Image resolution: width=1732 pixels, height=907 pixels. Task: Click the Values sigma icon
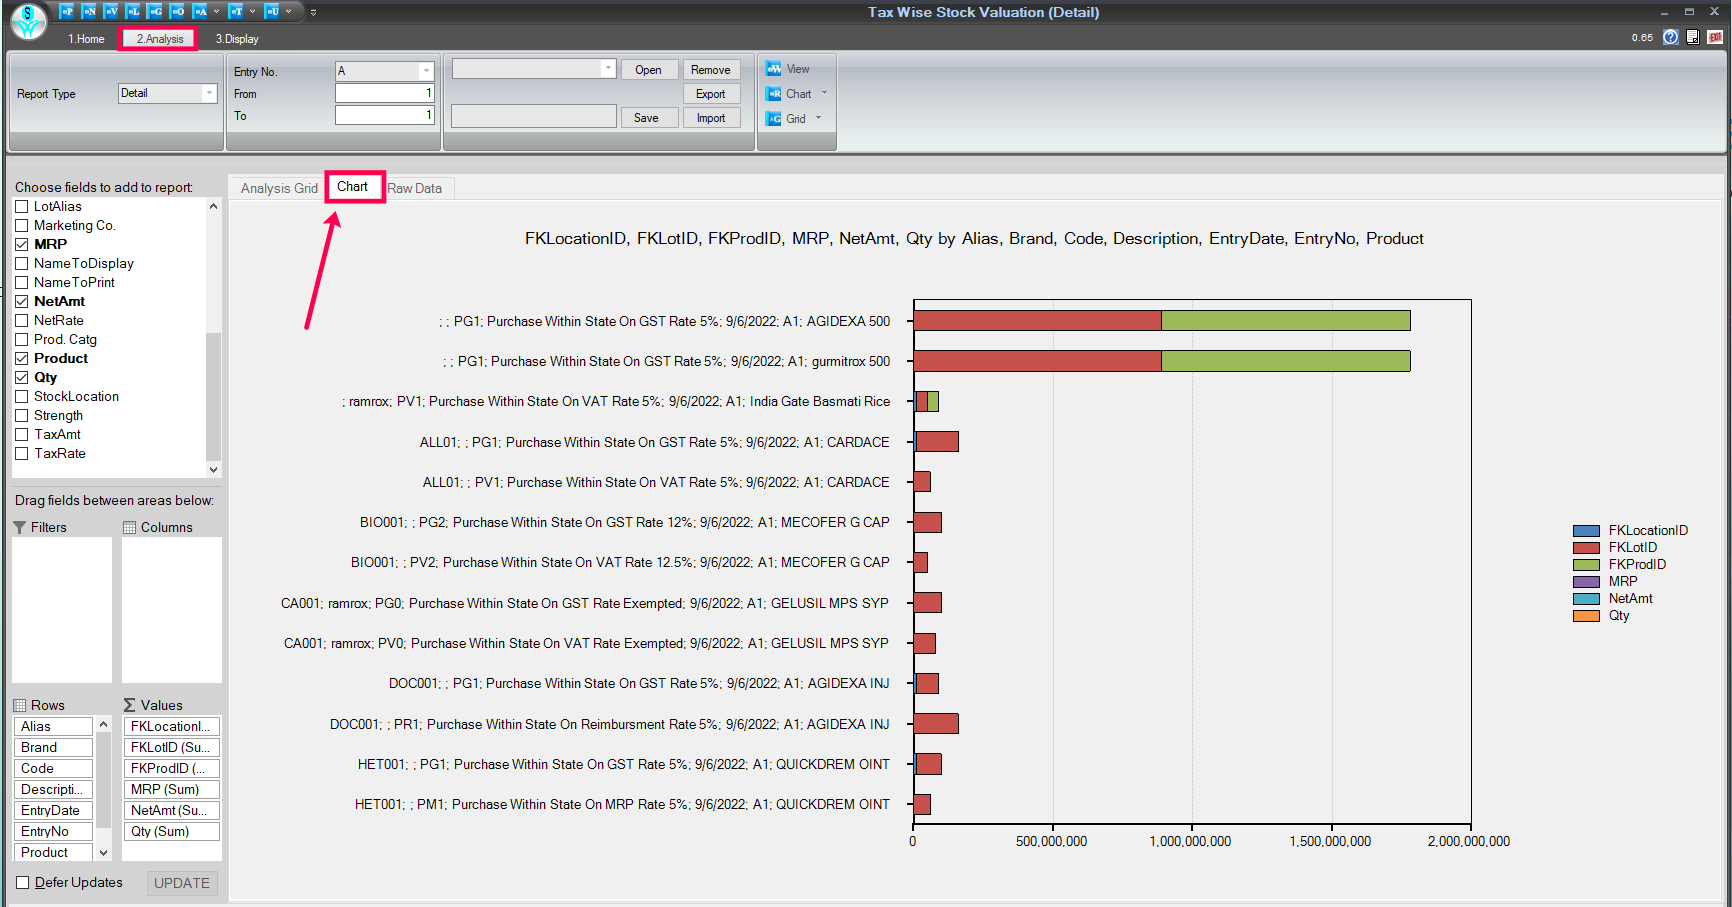point(129,705)
